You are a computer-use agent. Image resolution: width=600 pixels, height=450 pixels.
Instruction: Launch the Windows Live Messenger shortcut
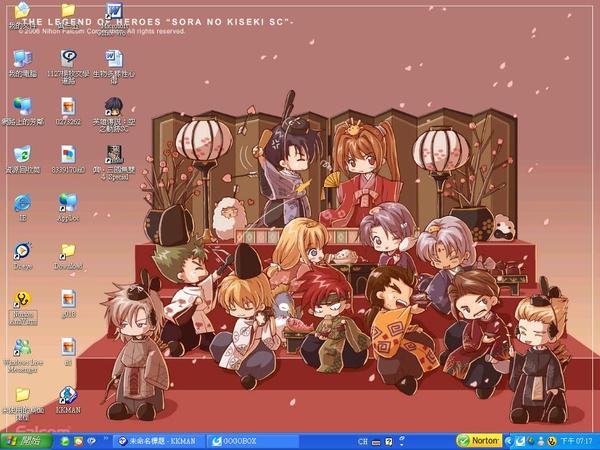click(23, 347)
